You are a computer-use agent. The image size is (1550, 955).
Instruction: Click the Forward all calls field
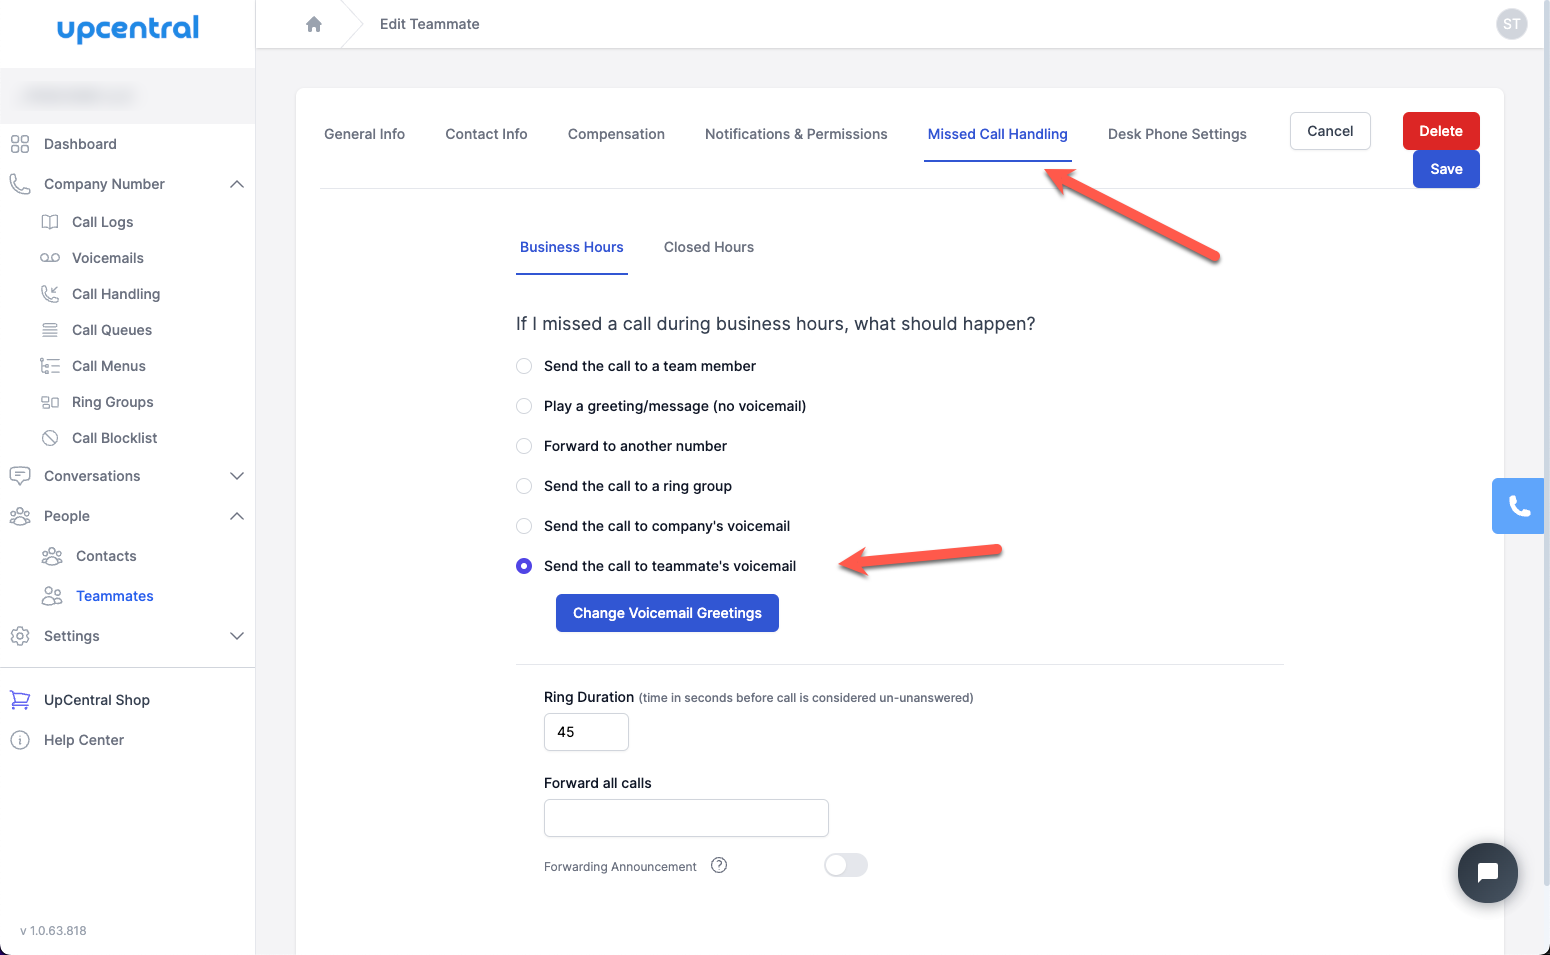(686, 818)
